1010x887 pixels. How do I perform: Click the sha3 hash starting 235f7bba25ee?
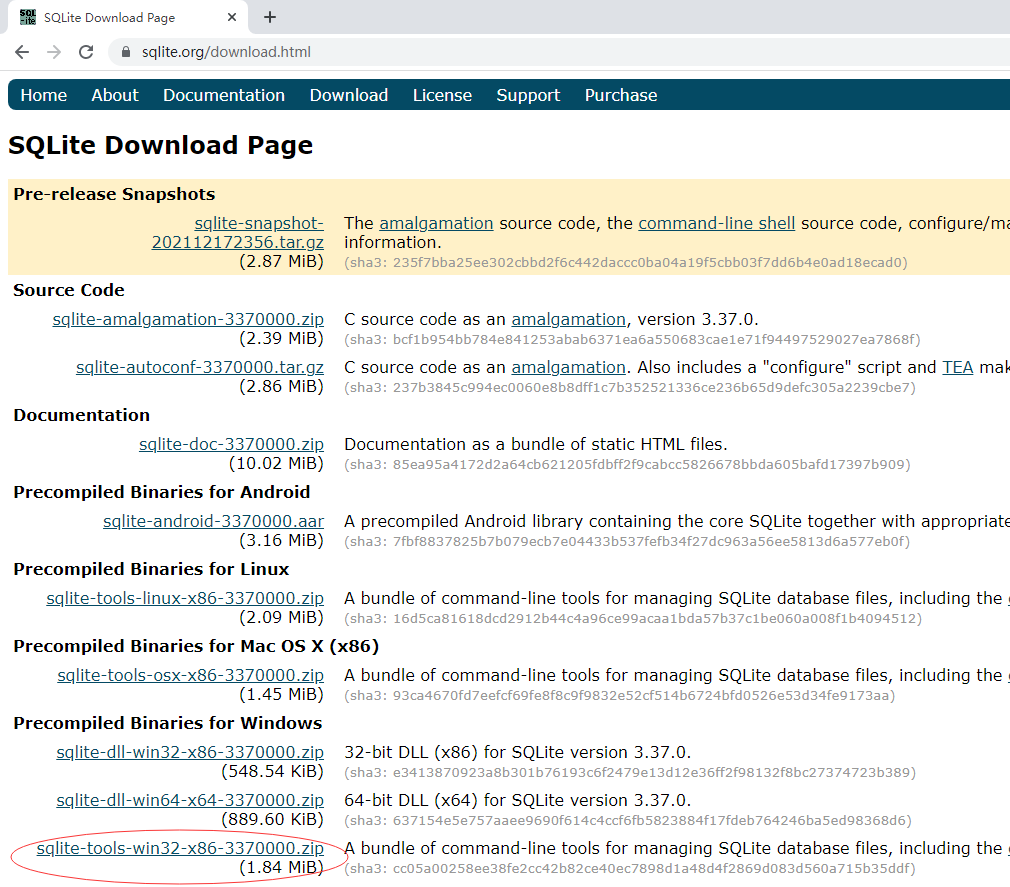625,263
